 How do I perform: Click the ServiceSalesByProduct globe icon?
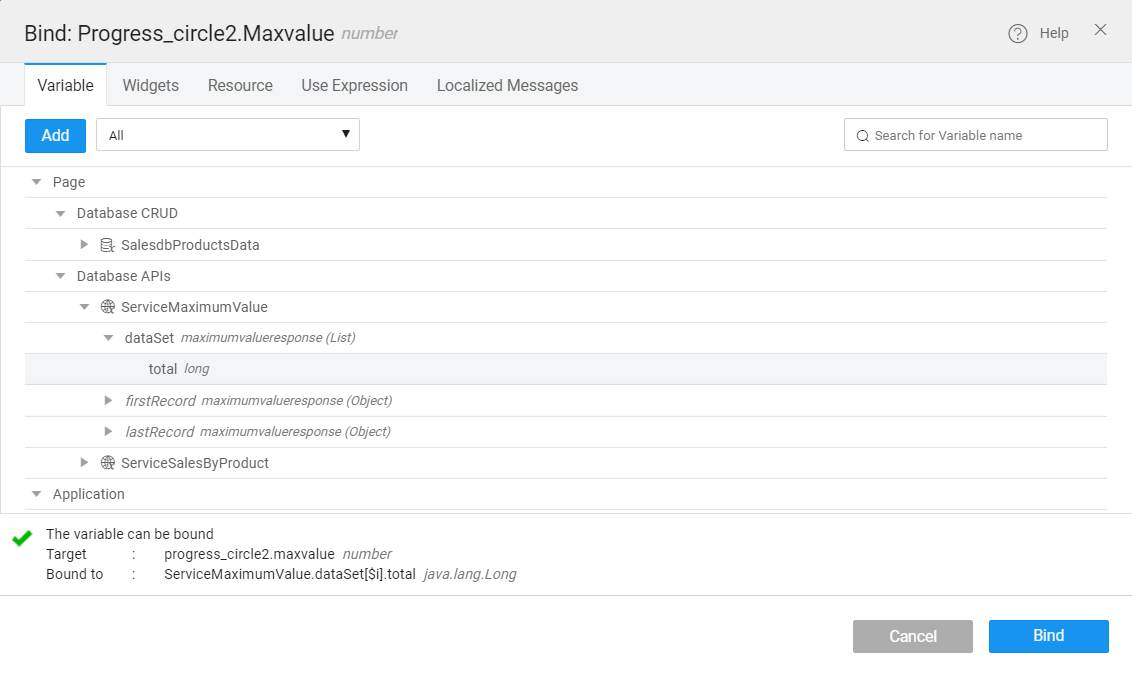click(x=108, y=463)
